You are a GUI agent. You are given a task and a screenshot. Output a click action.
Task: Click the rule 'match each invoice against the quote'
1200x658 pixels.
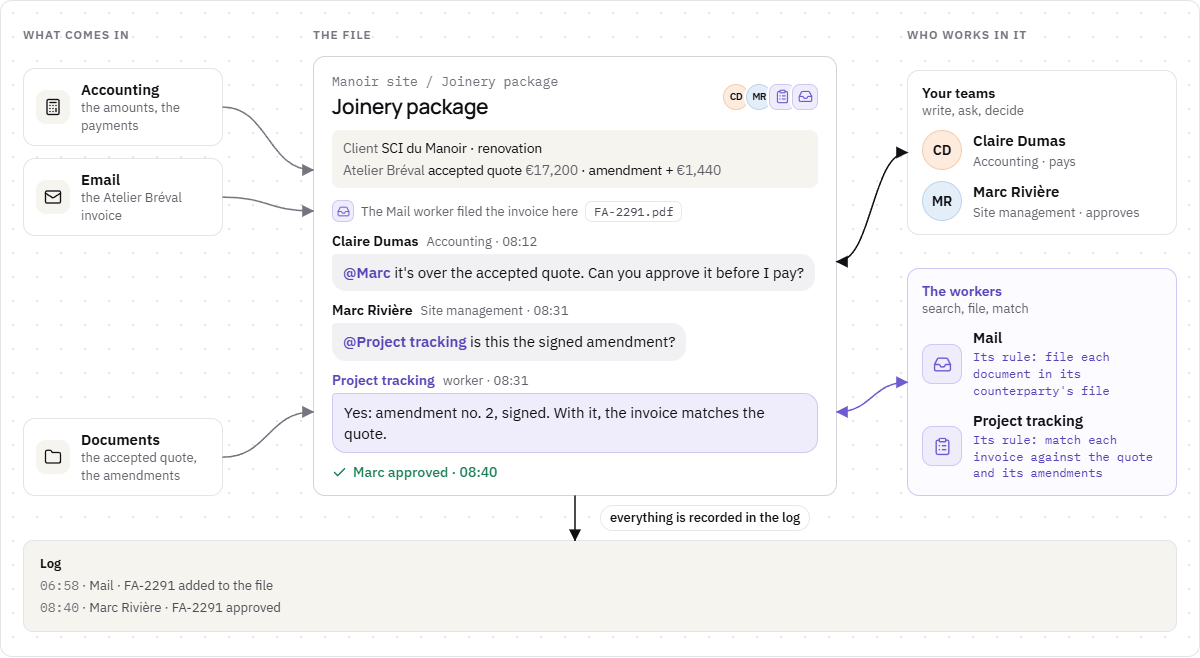pos(1062,456)
